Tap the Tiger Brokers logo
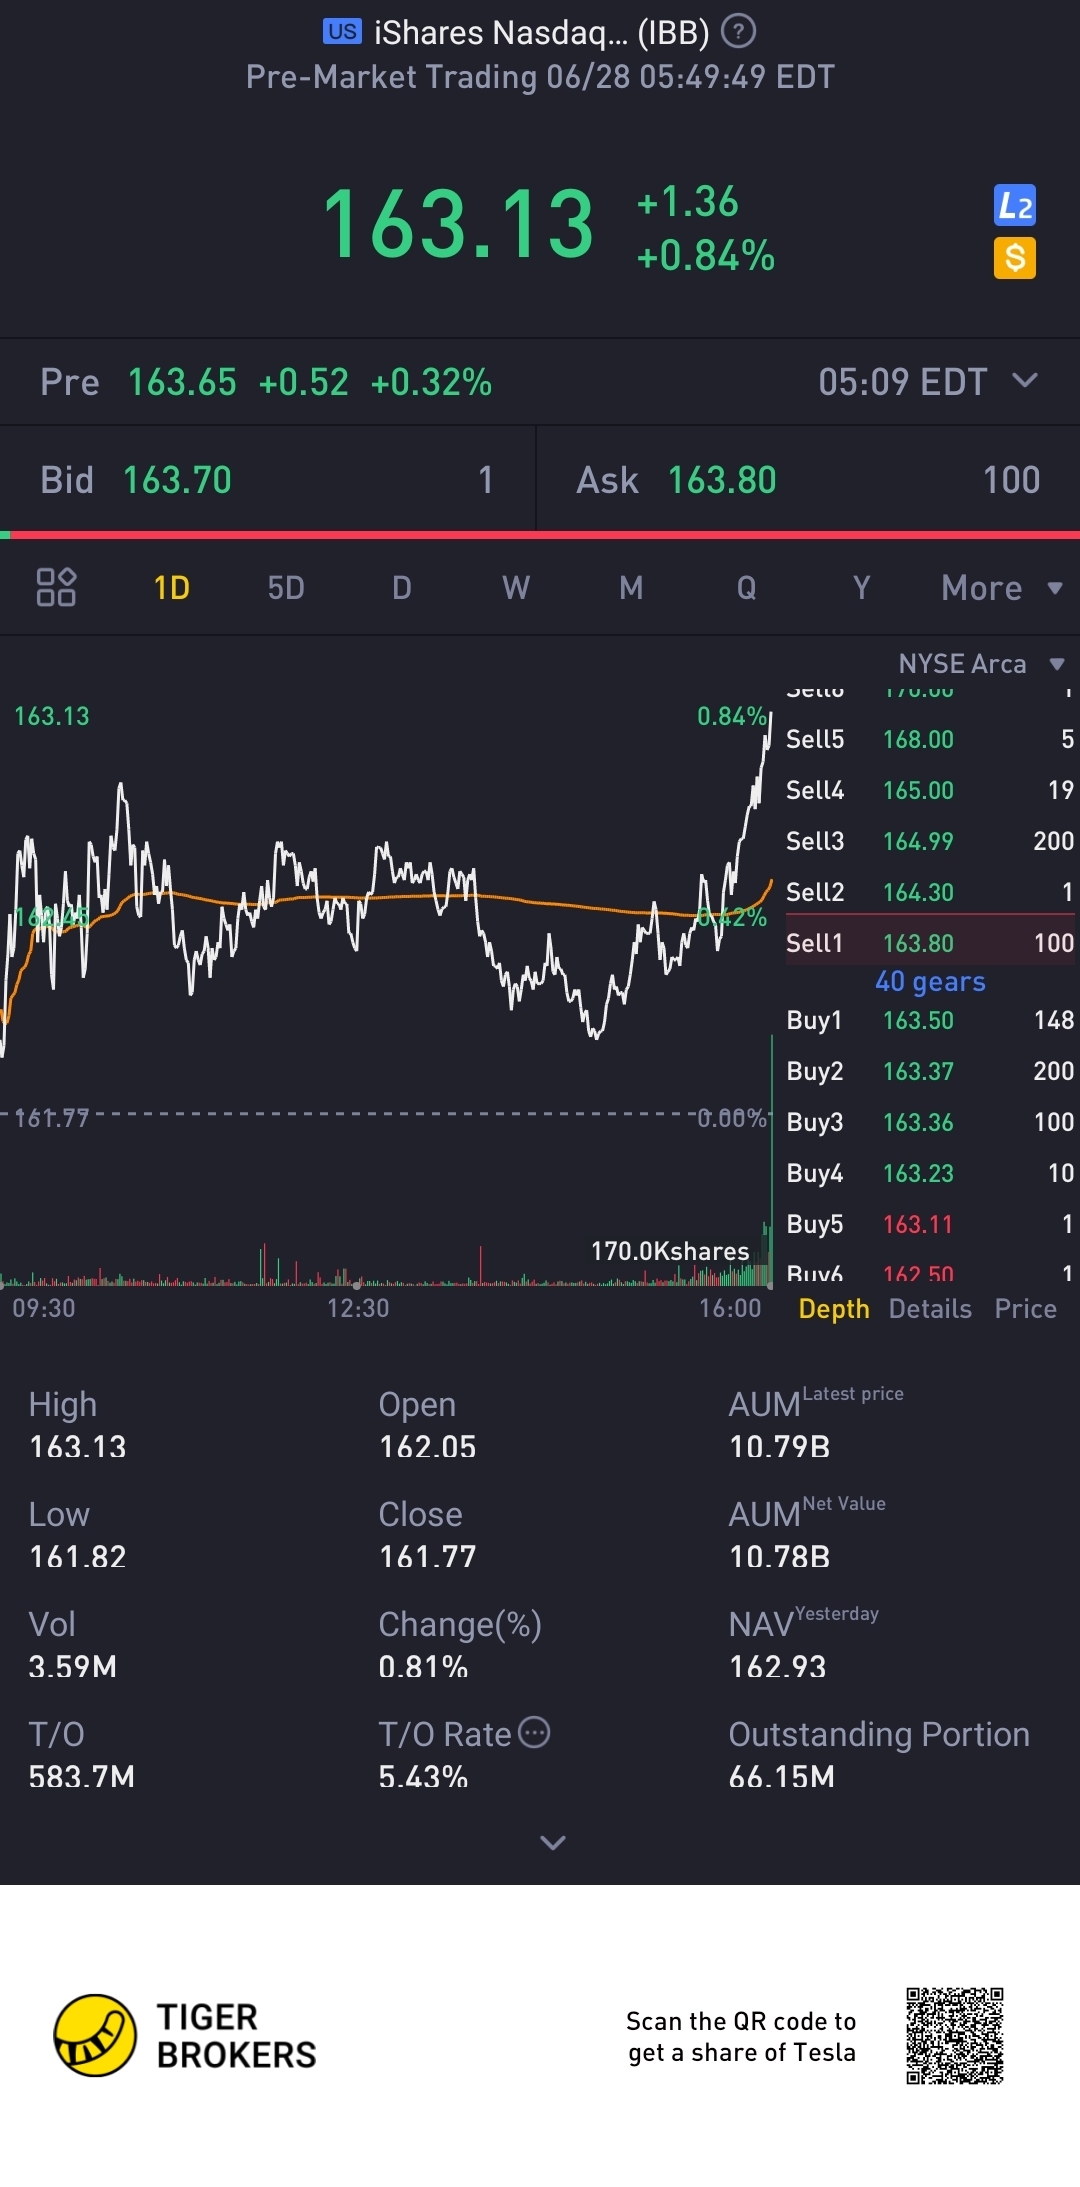The height and width of the screenshot is (2187, 1080). click(x=185, y=2035)
